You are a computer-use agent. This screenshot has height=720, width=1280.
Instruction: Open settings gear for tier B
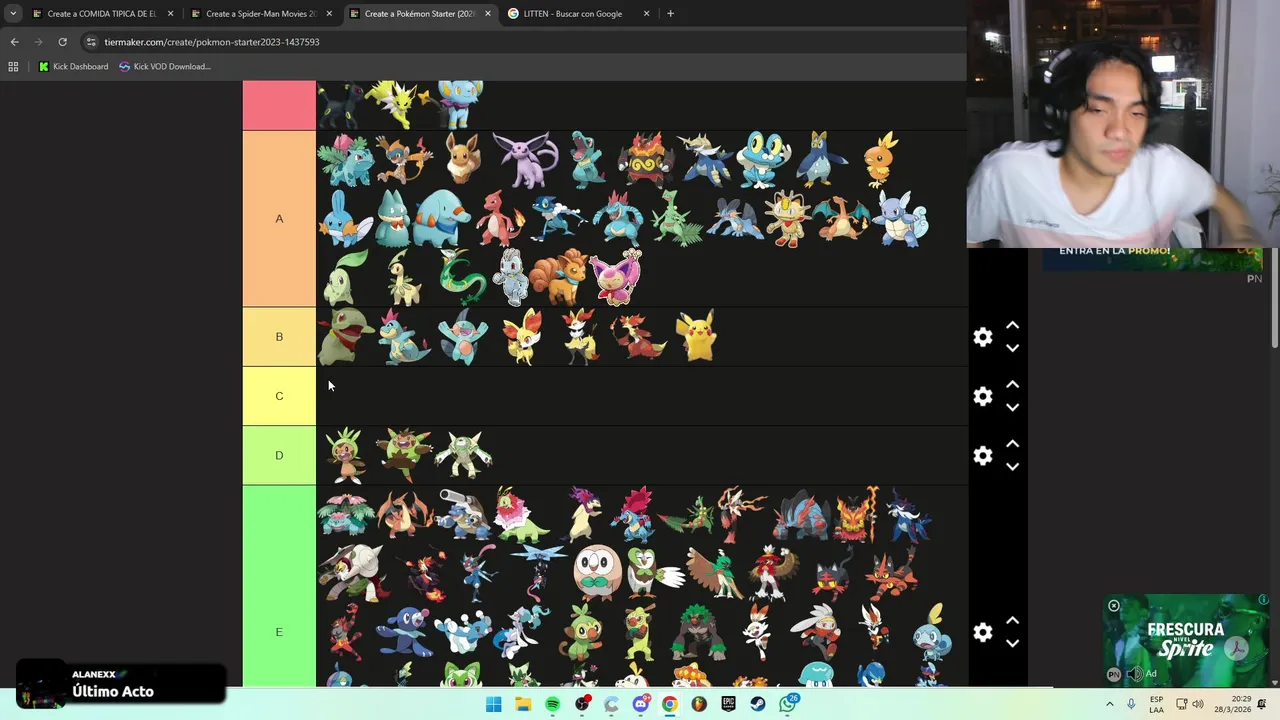coord(983,337)
